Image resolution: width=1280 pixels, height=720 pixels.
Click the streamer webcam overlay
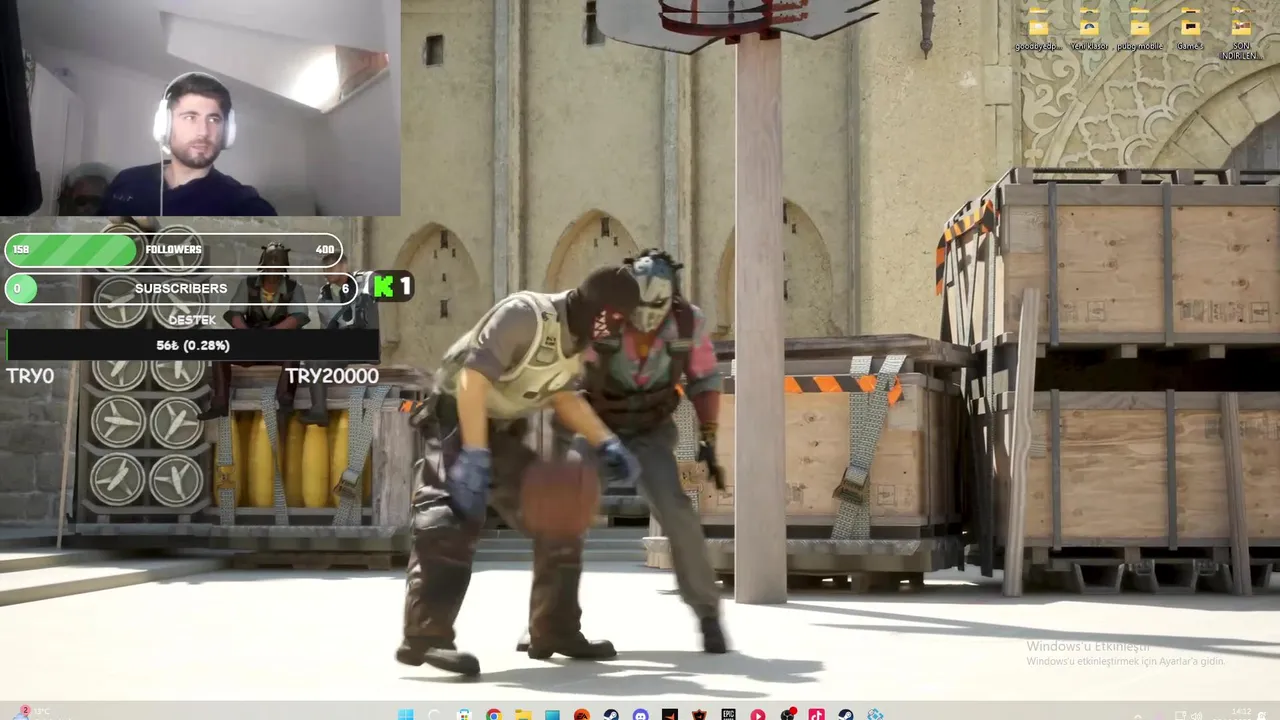[200, 108]
